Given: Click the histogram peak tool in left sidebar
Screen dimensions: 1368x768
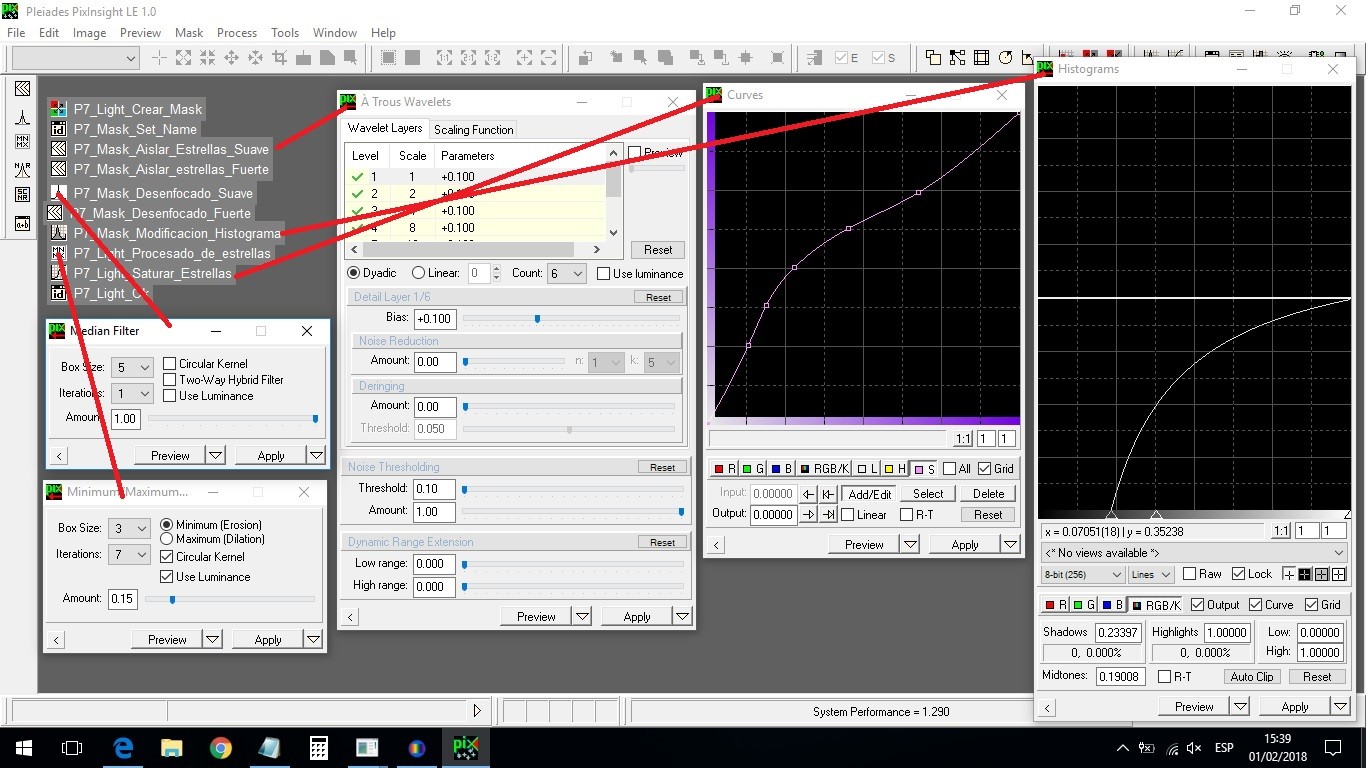Looking at the screenshot, I should coord(22,116).
